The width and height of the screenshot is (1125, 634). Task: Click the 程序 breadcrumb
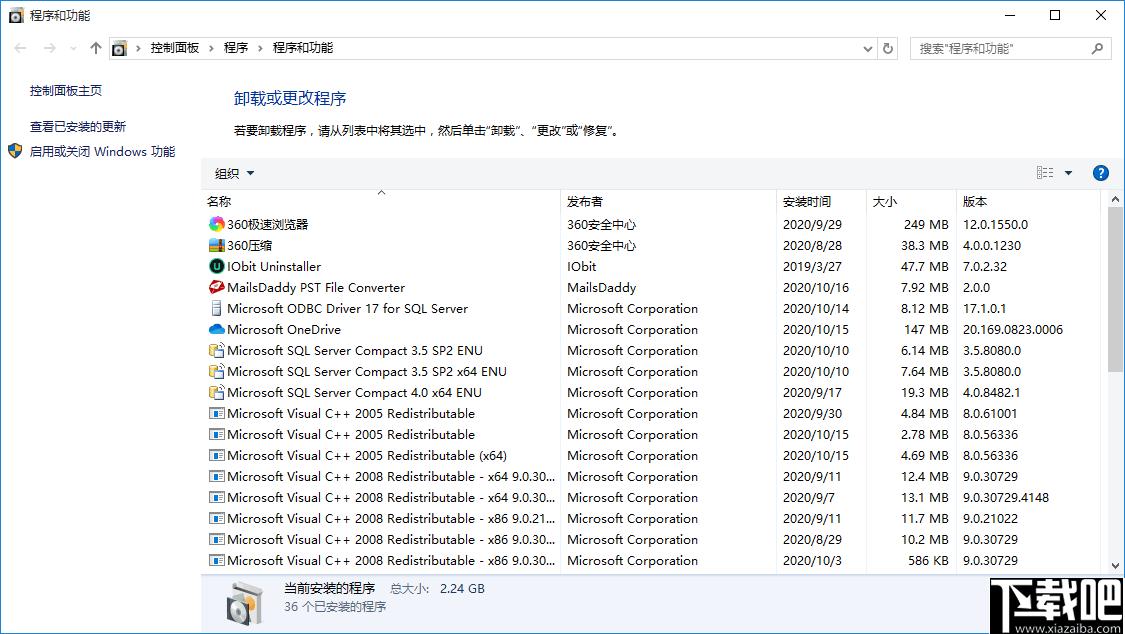click(235, 48)
